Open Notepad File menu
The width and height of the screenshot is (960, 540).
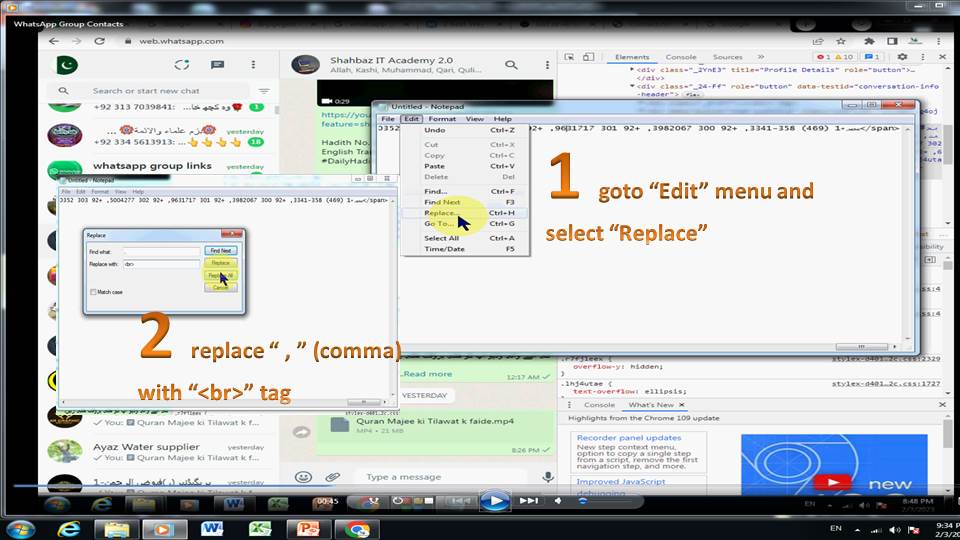pos(388,119)
